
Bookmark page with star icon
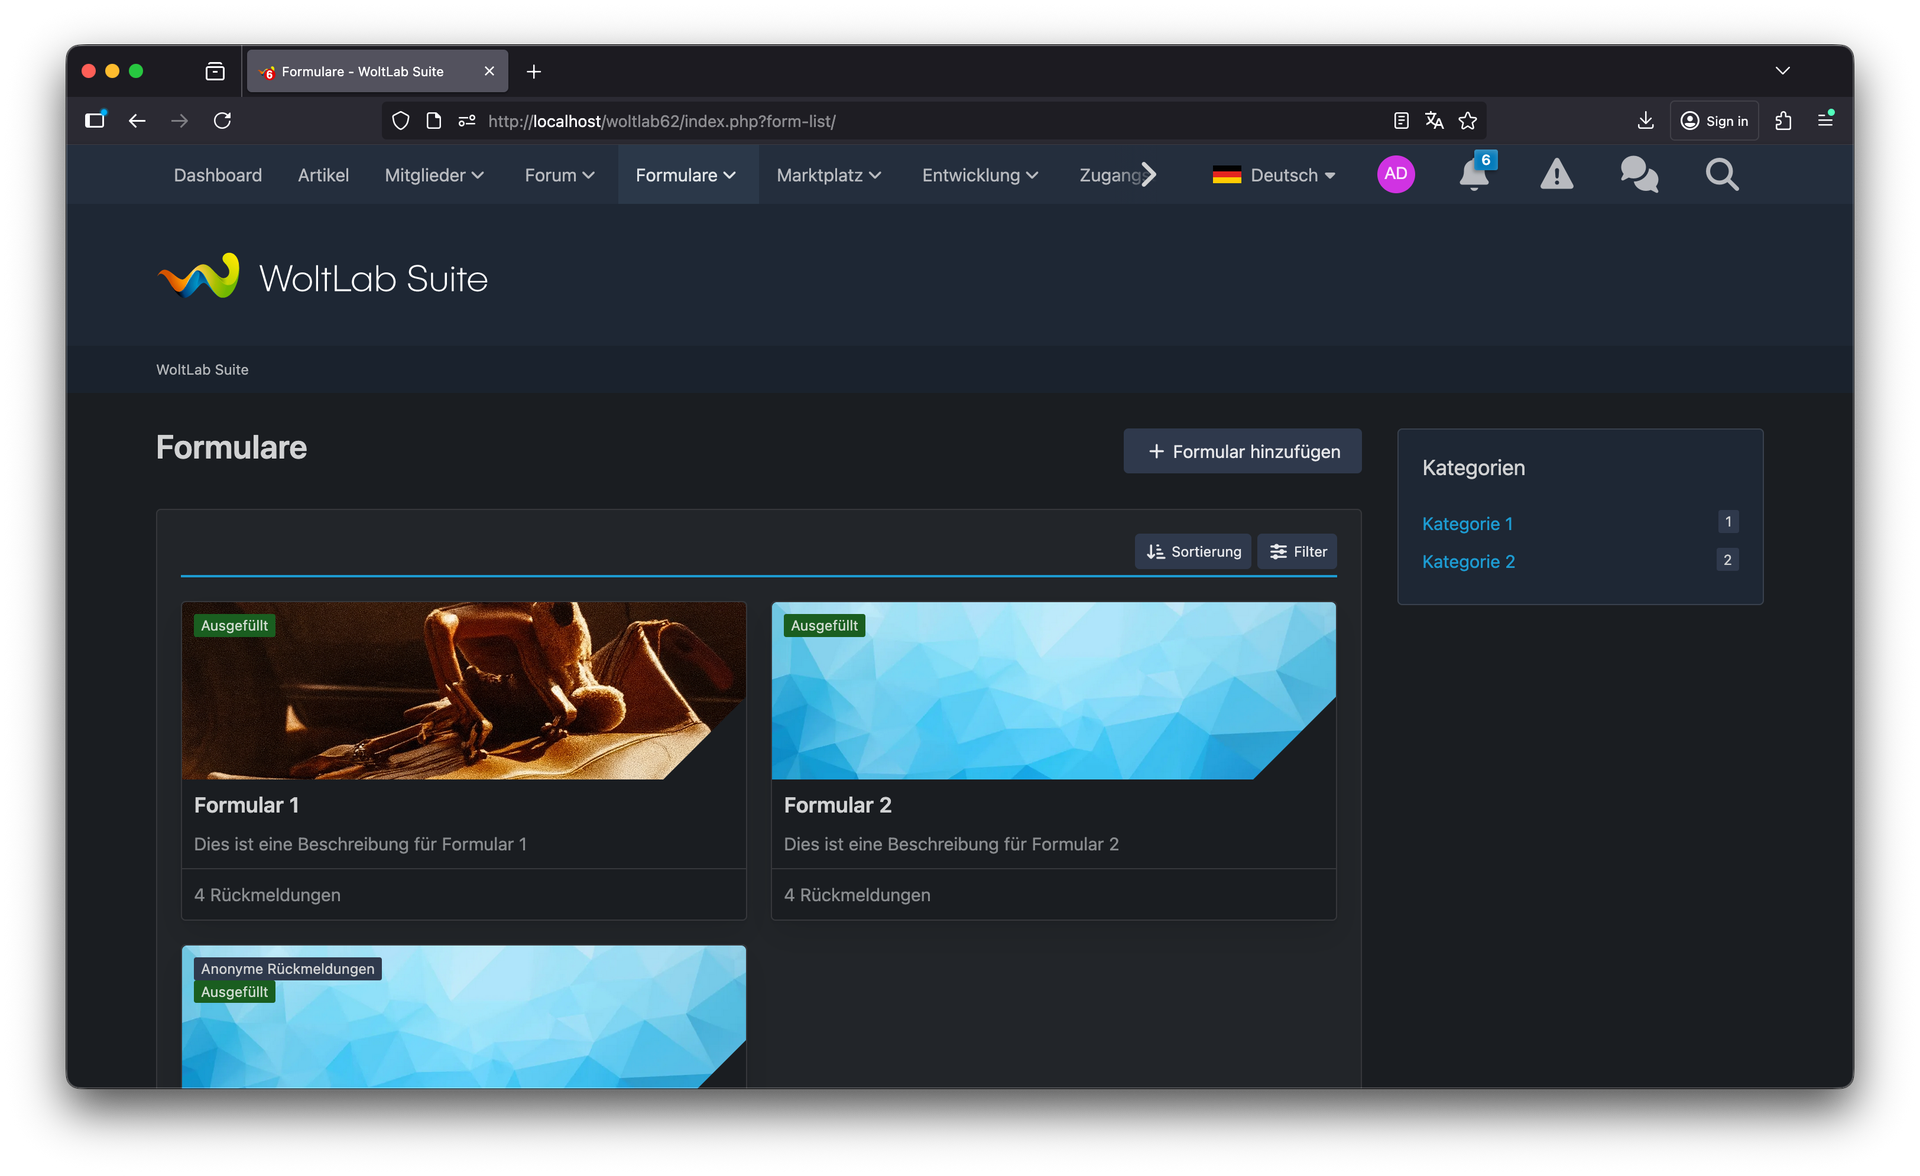(x=1467, y=121)
